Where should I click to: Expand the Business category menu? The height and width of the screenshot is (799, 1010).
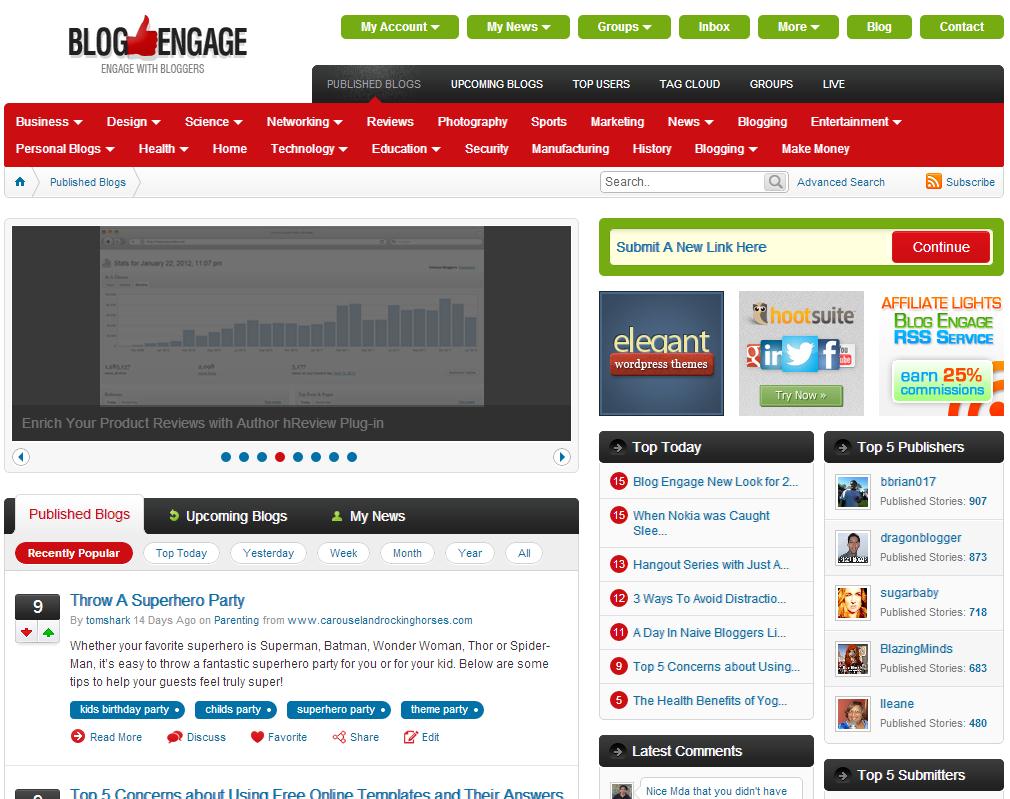pos(49,122)
